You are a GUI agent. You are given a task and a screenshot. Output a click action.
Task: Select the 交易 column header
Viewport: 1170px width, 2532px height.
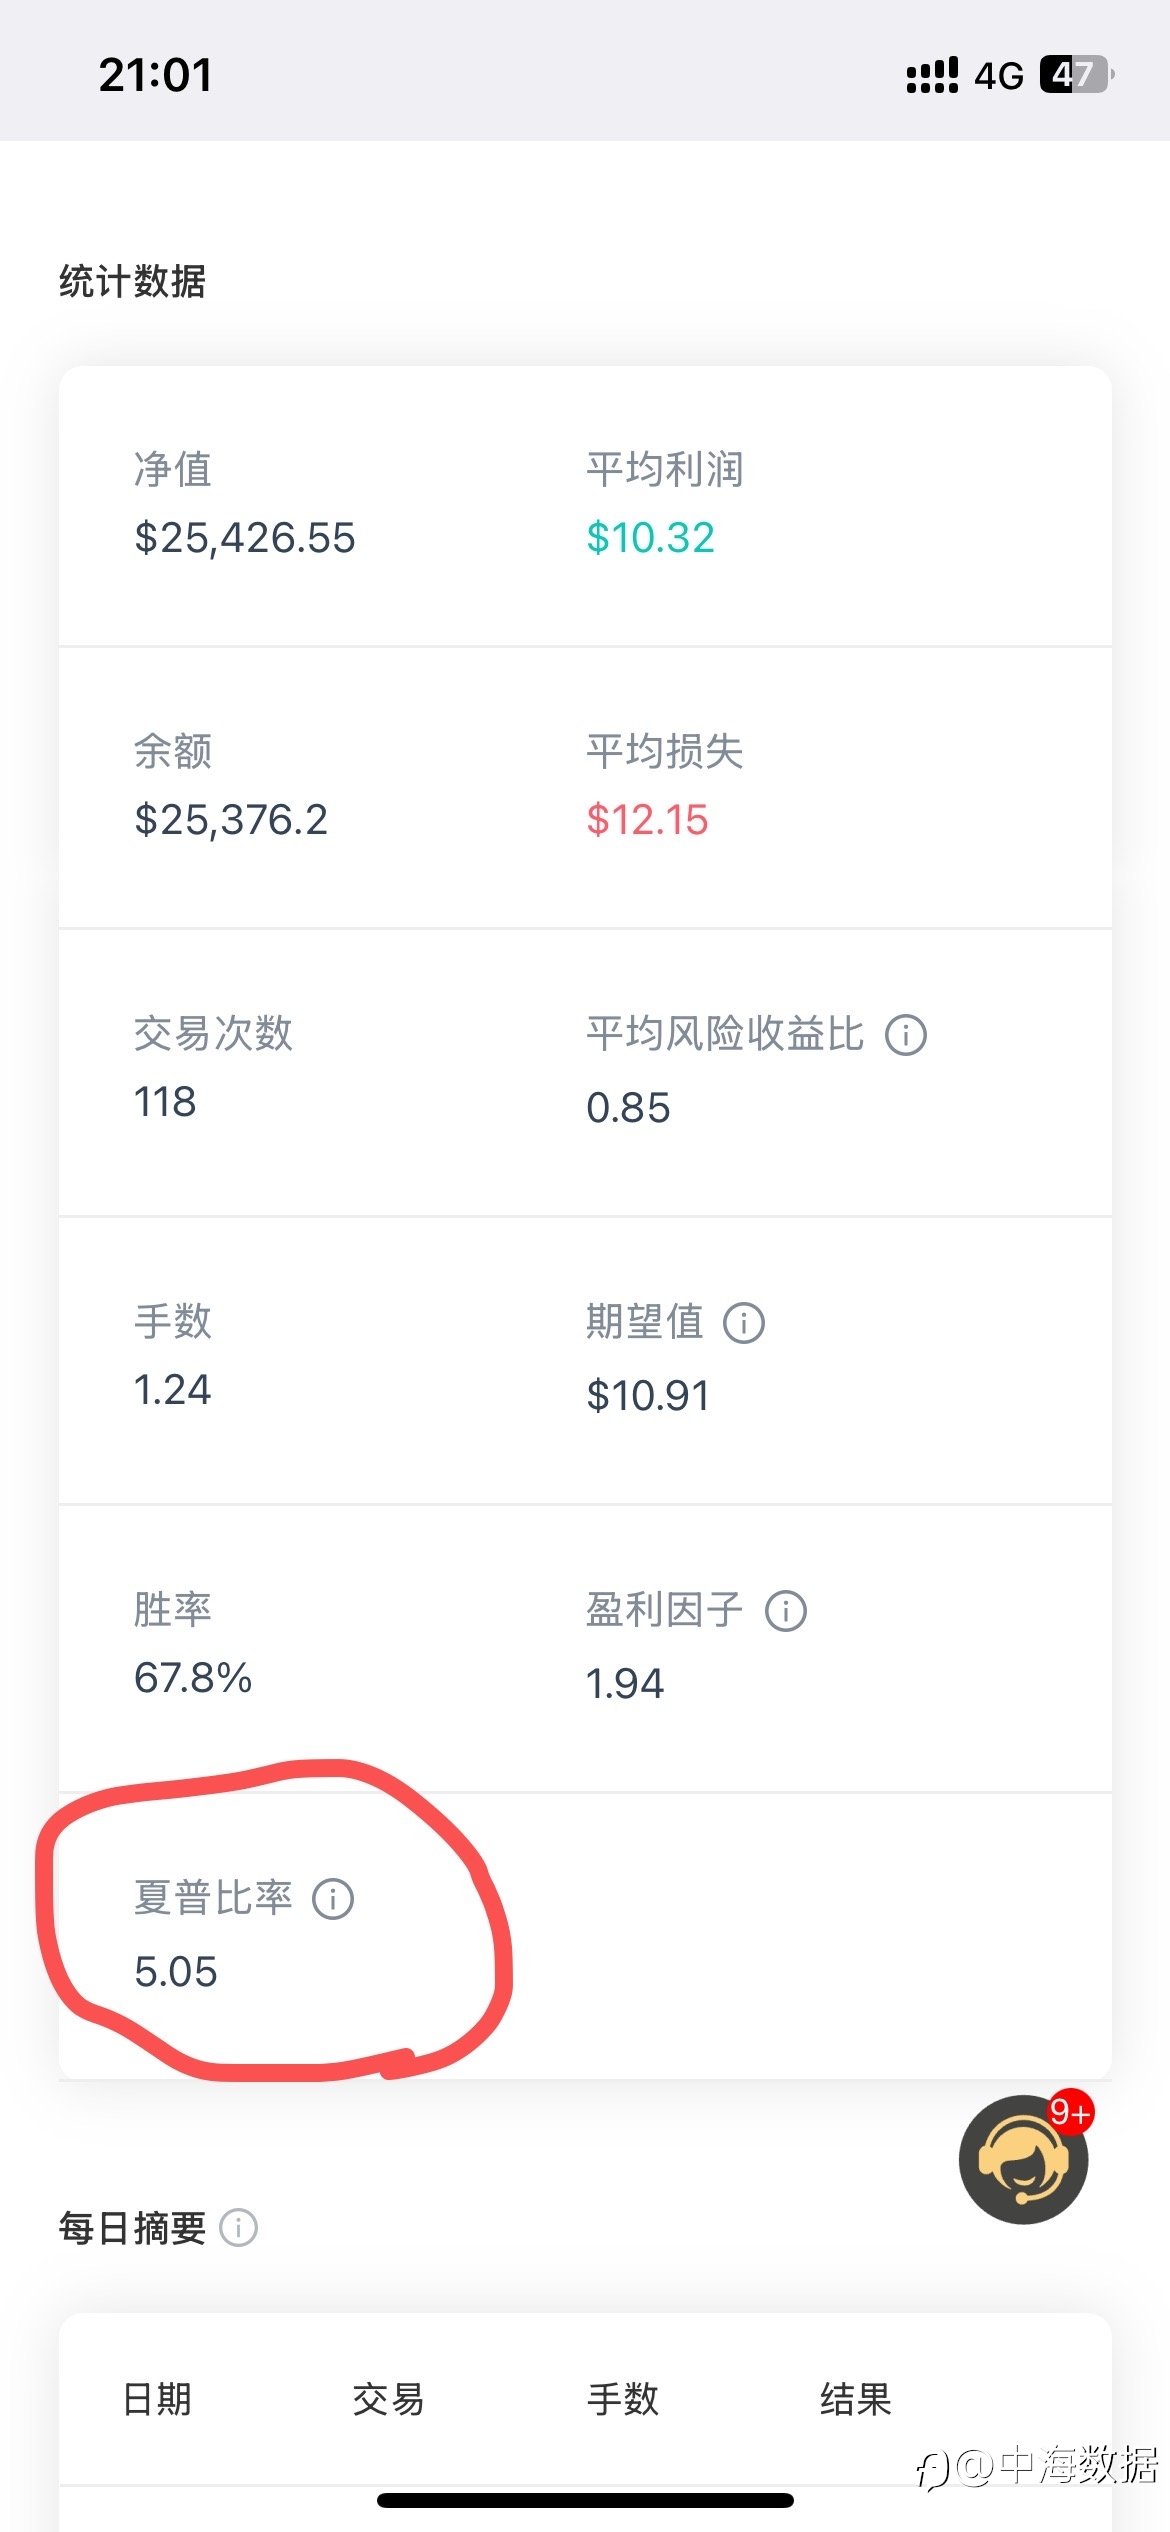[x=388, y=2399]
